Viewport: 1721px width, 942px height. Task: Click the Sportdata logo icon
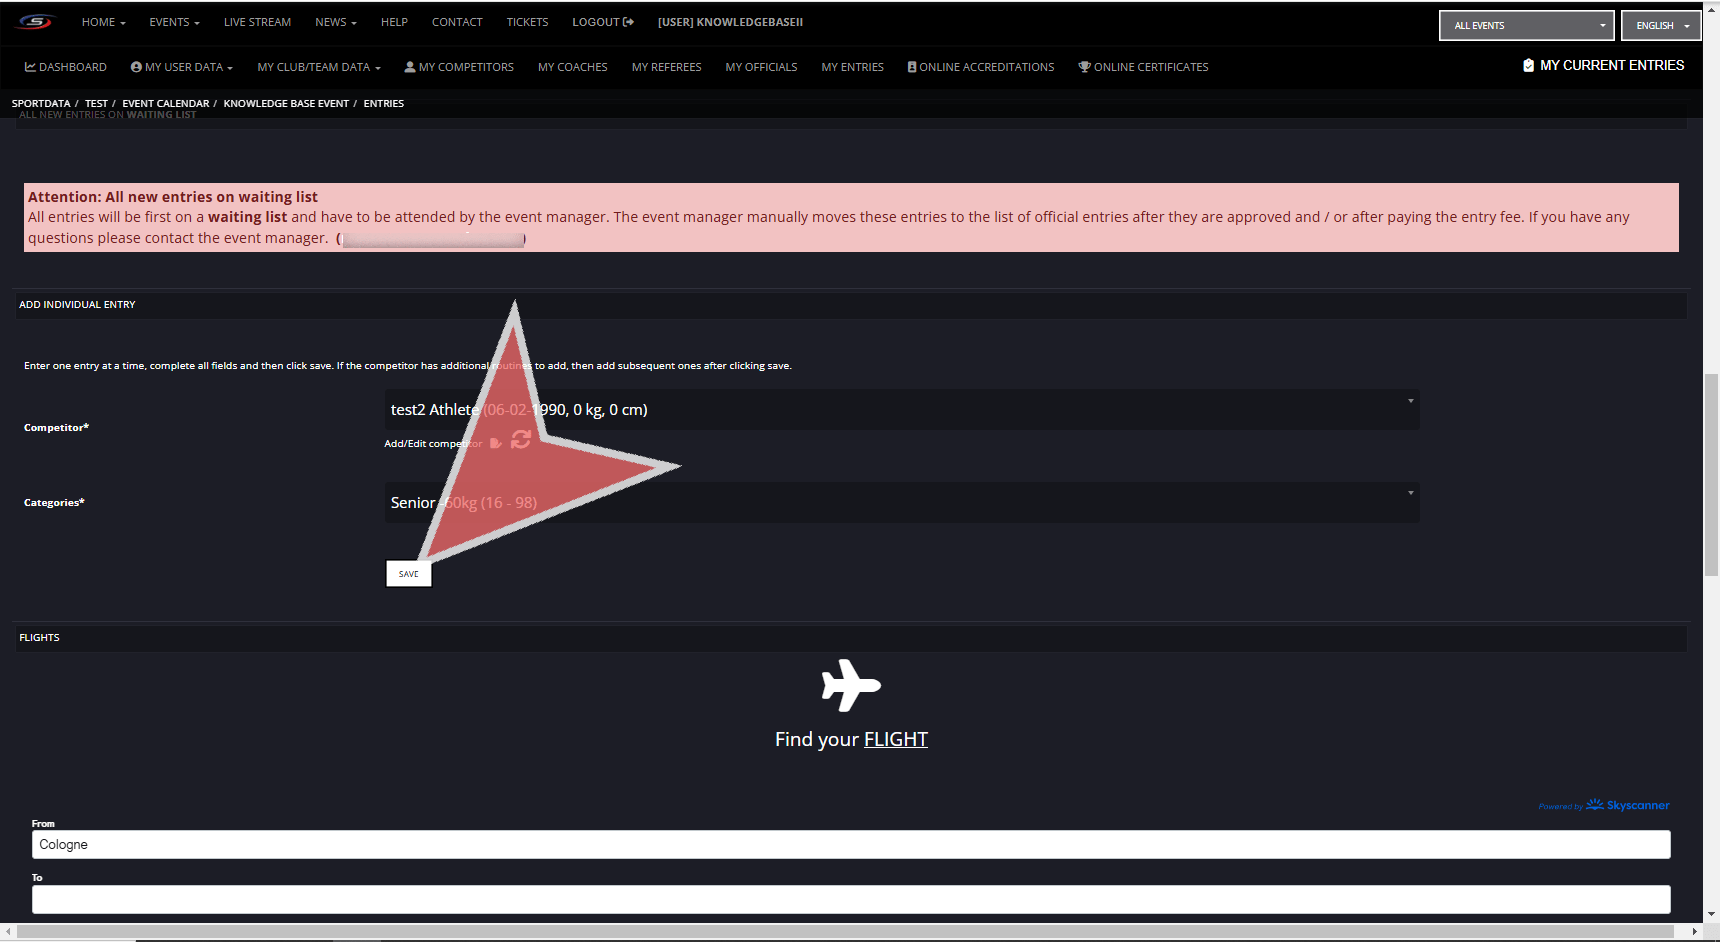35,22
